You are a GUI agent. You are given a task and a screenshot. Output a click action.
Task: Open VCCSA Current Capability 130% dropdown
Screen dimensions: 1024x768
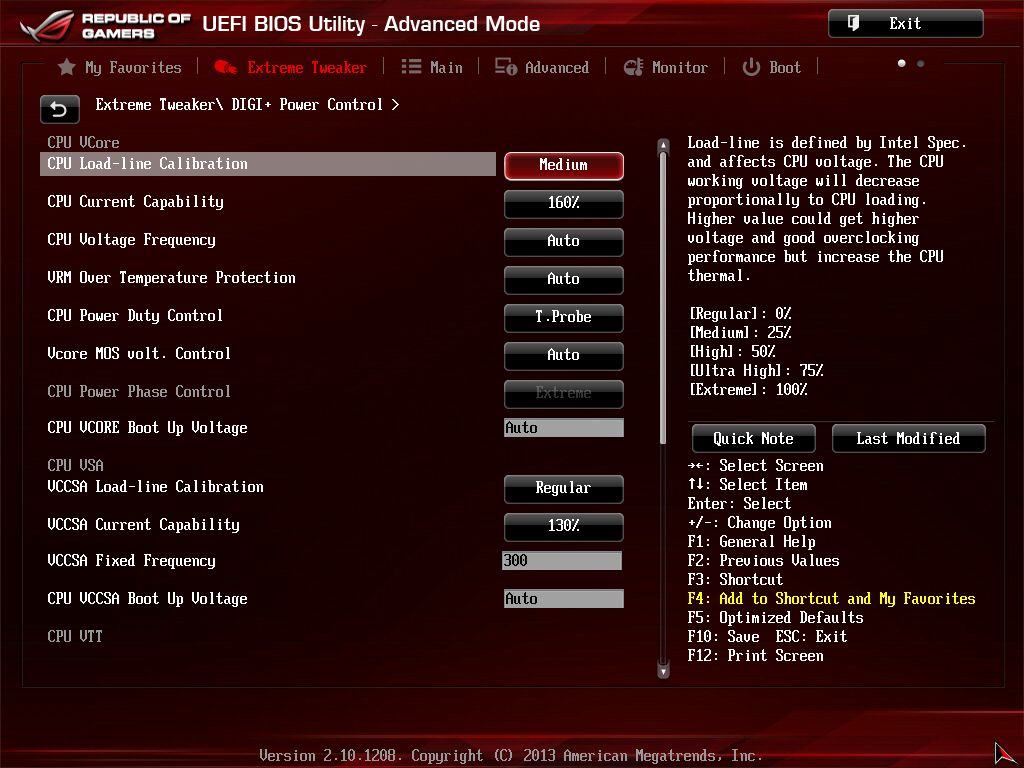tap(564, 526)
